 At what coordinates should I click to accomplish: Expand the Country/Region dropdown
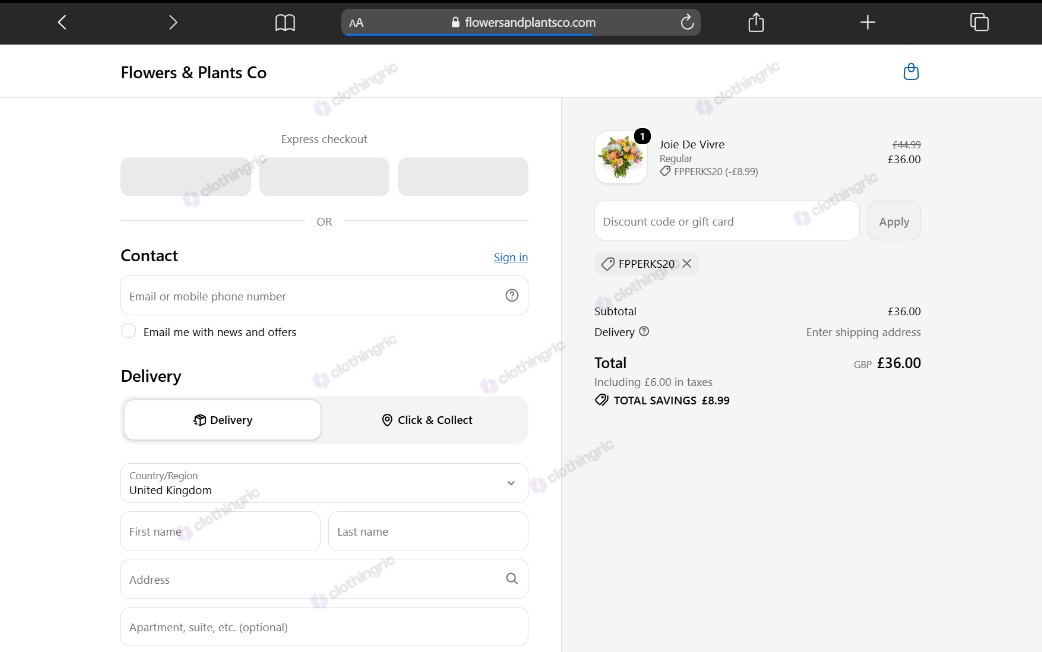point(324,483)
